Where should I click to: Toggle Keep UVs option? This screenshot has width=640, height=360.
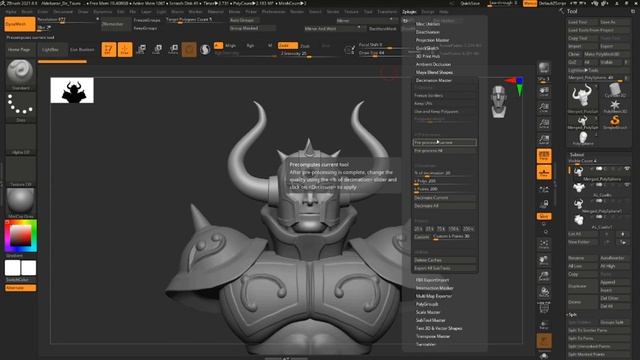point(444,104)
